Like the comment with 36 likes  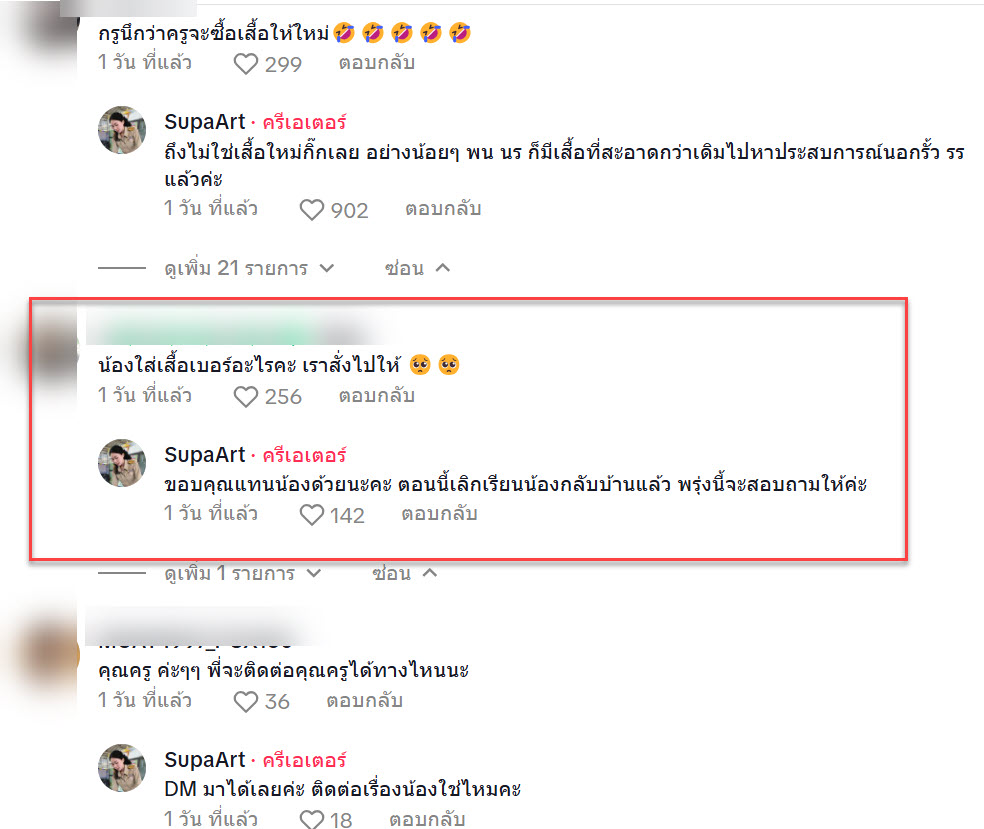click(245, 702)
